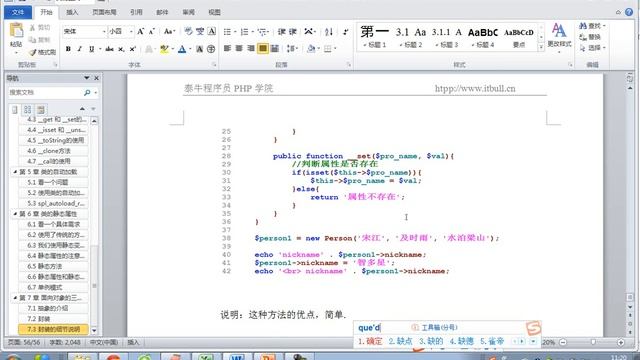Screen dimensions: 640x360
Task: Click the character shading icon
Action: pos(200,49)
